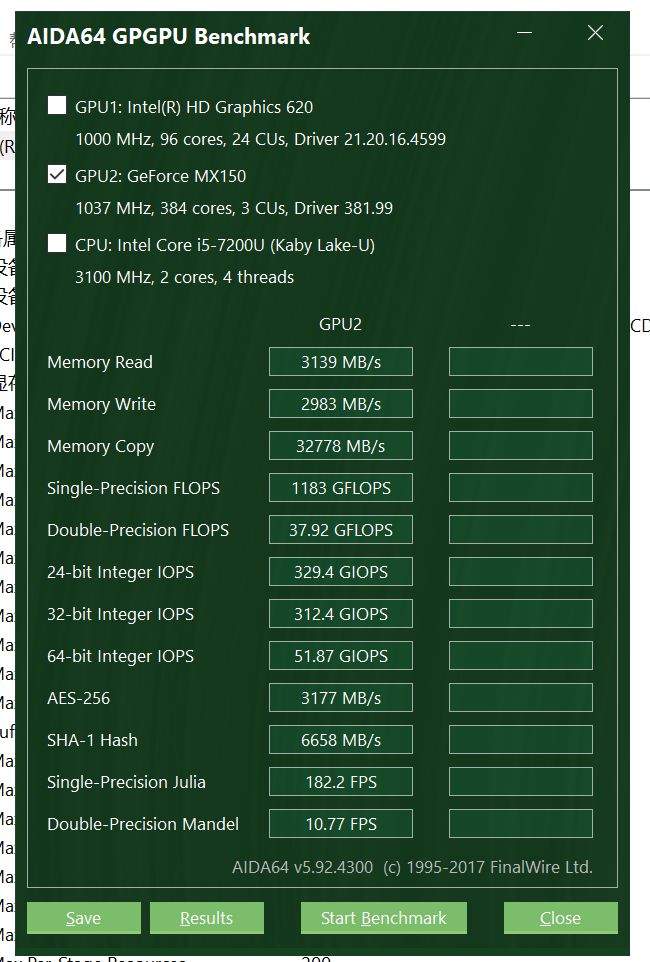Image resolution: width=650 pixels, height=962 pixels.
Task: Minimize the AIDA64 GPGPU Benchmark window
Action: click(524, 33)
